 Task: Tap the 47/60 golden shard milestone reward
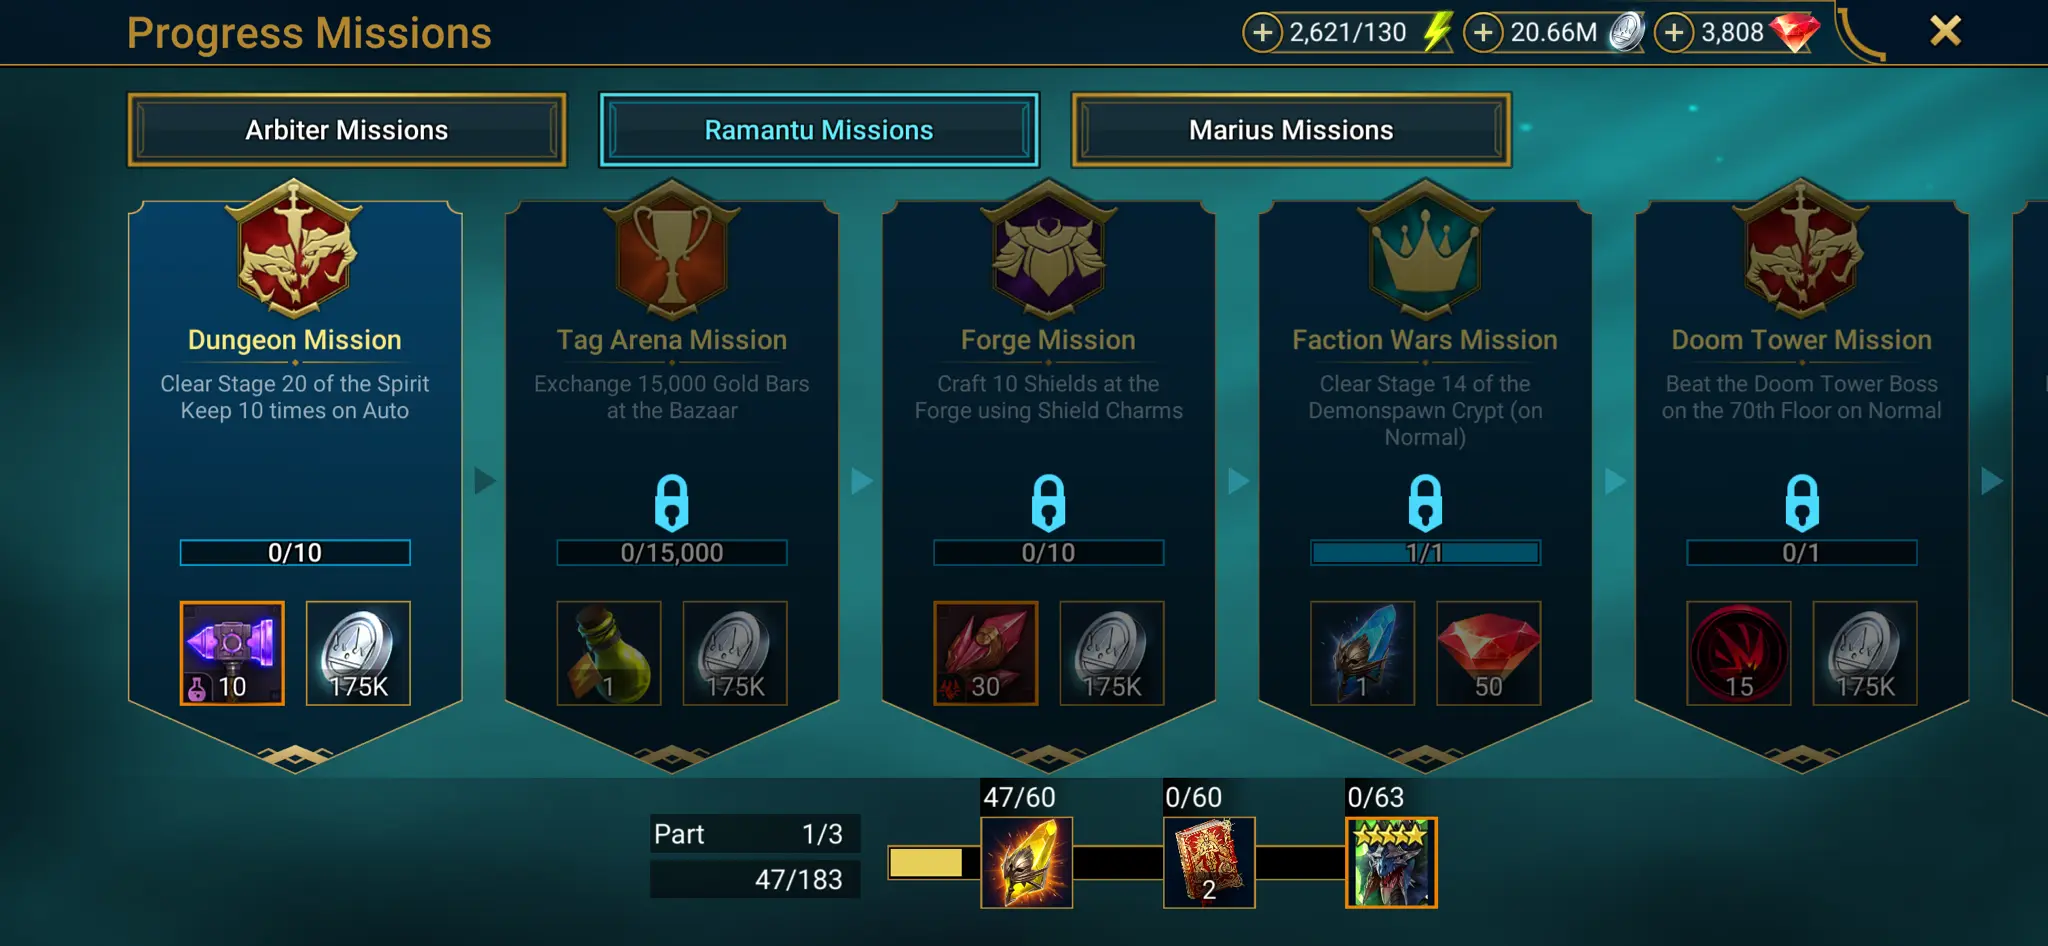[1027, 862]
